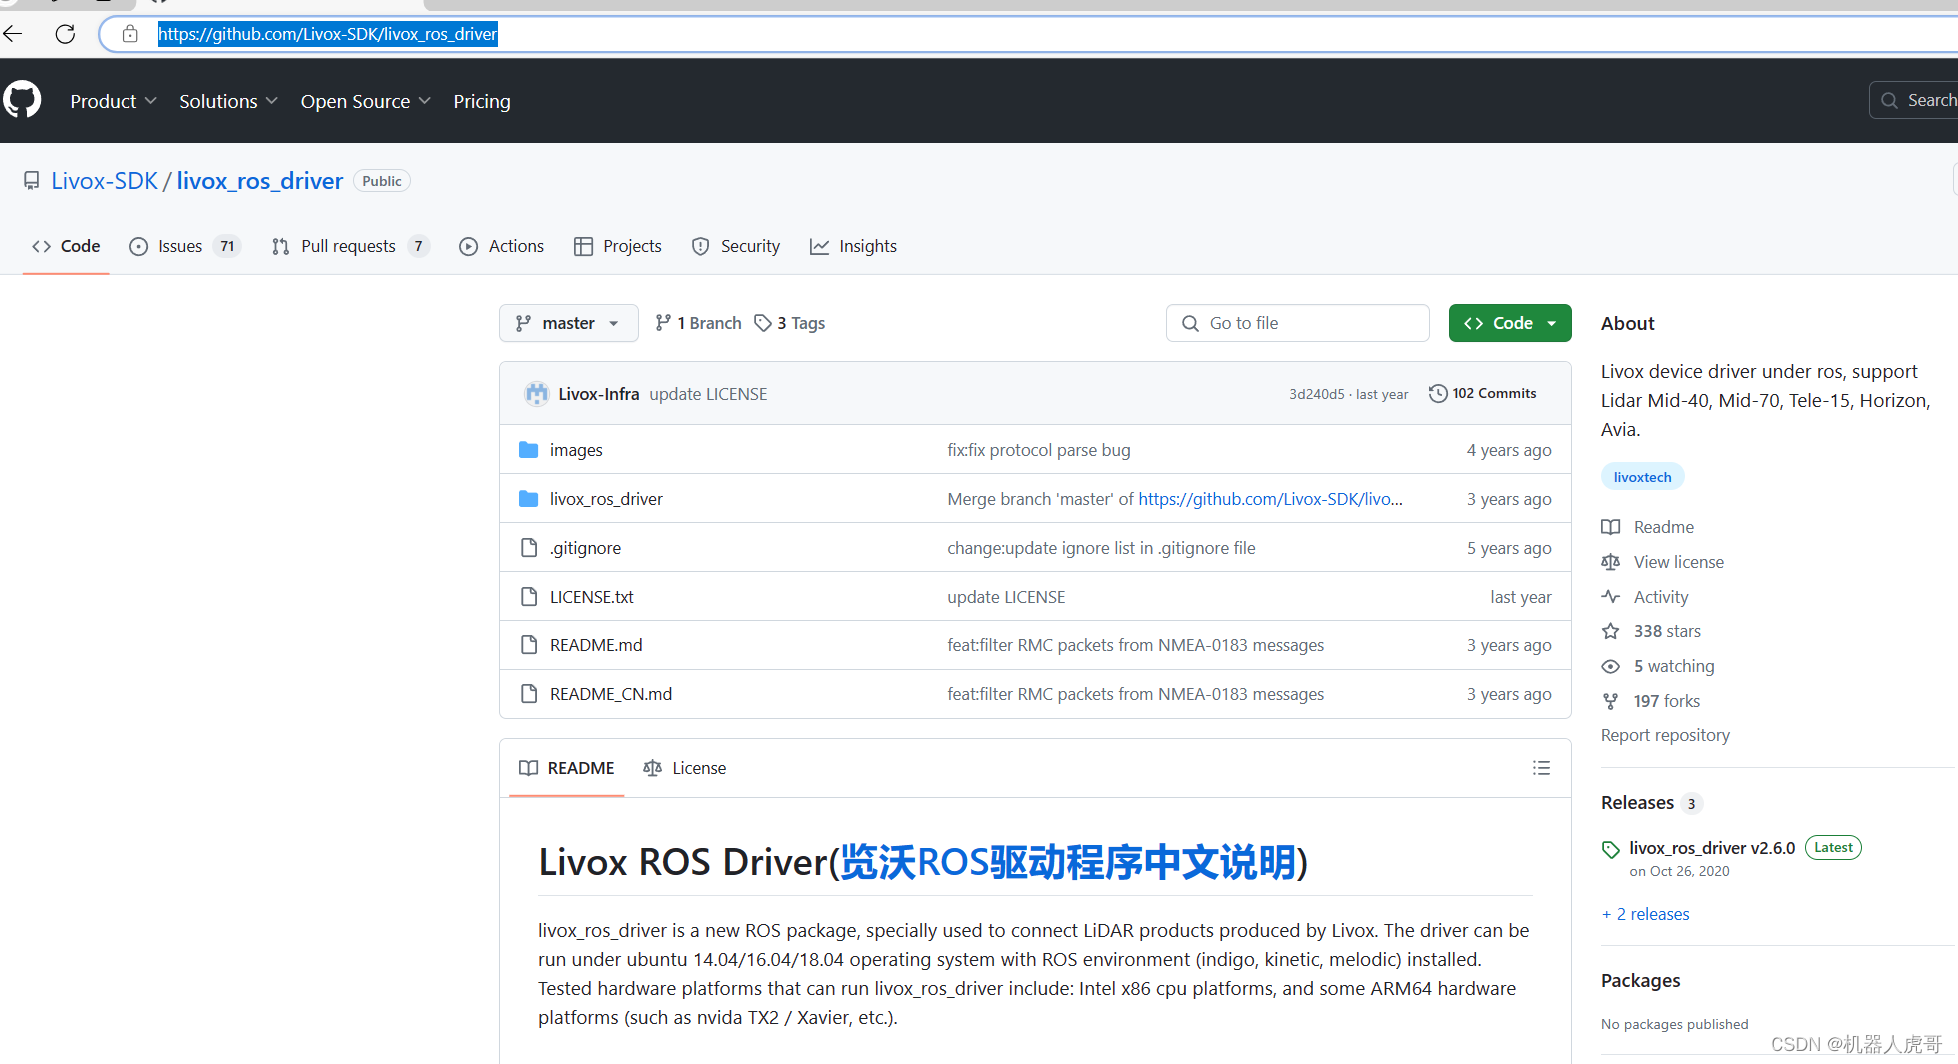Open the Livox-SDK organization link
Screen dimensions: 1958x1064
pos(104,181)
